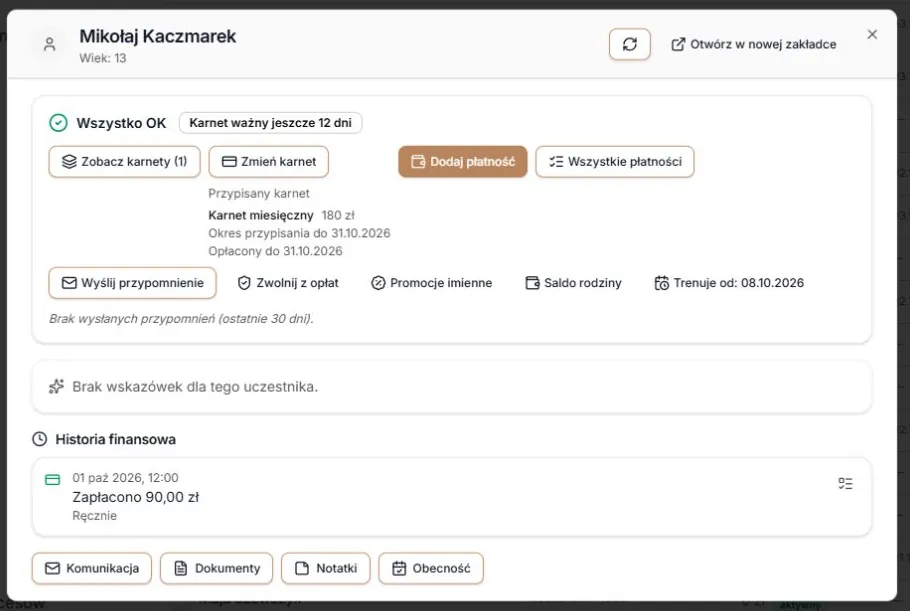This screenshot has width=910, height=611.
Task: Open Promocje imienne
Action: 431,283
